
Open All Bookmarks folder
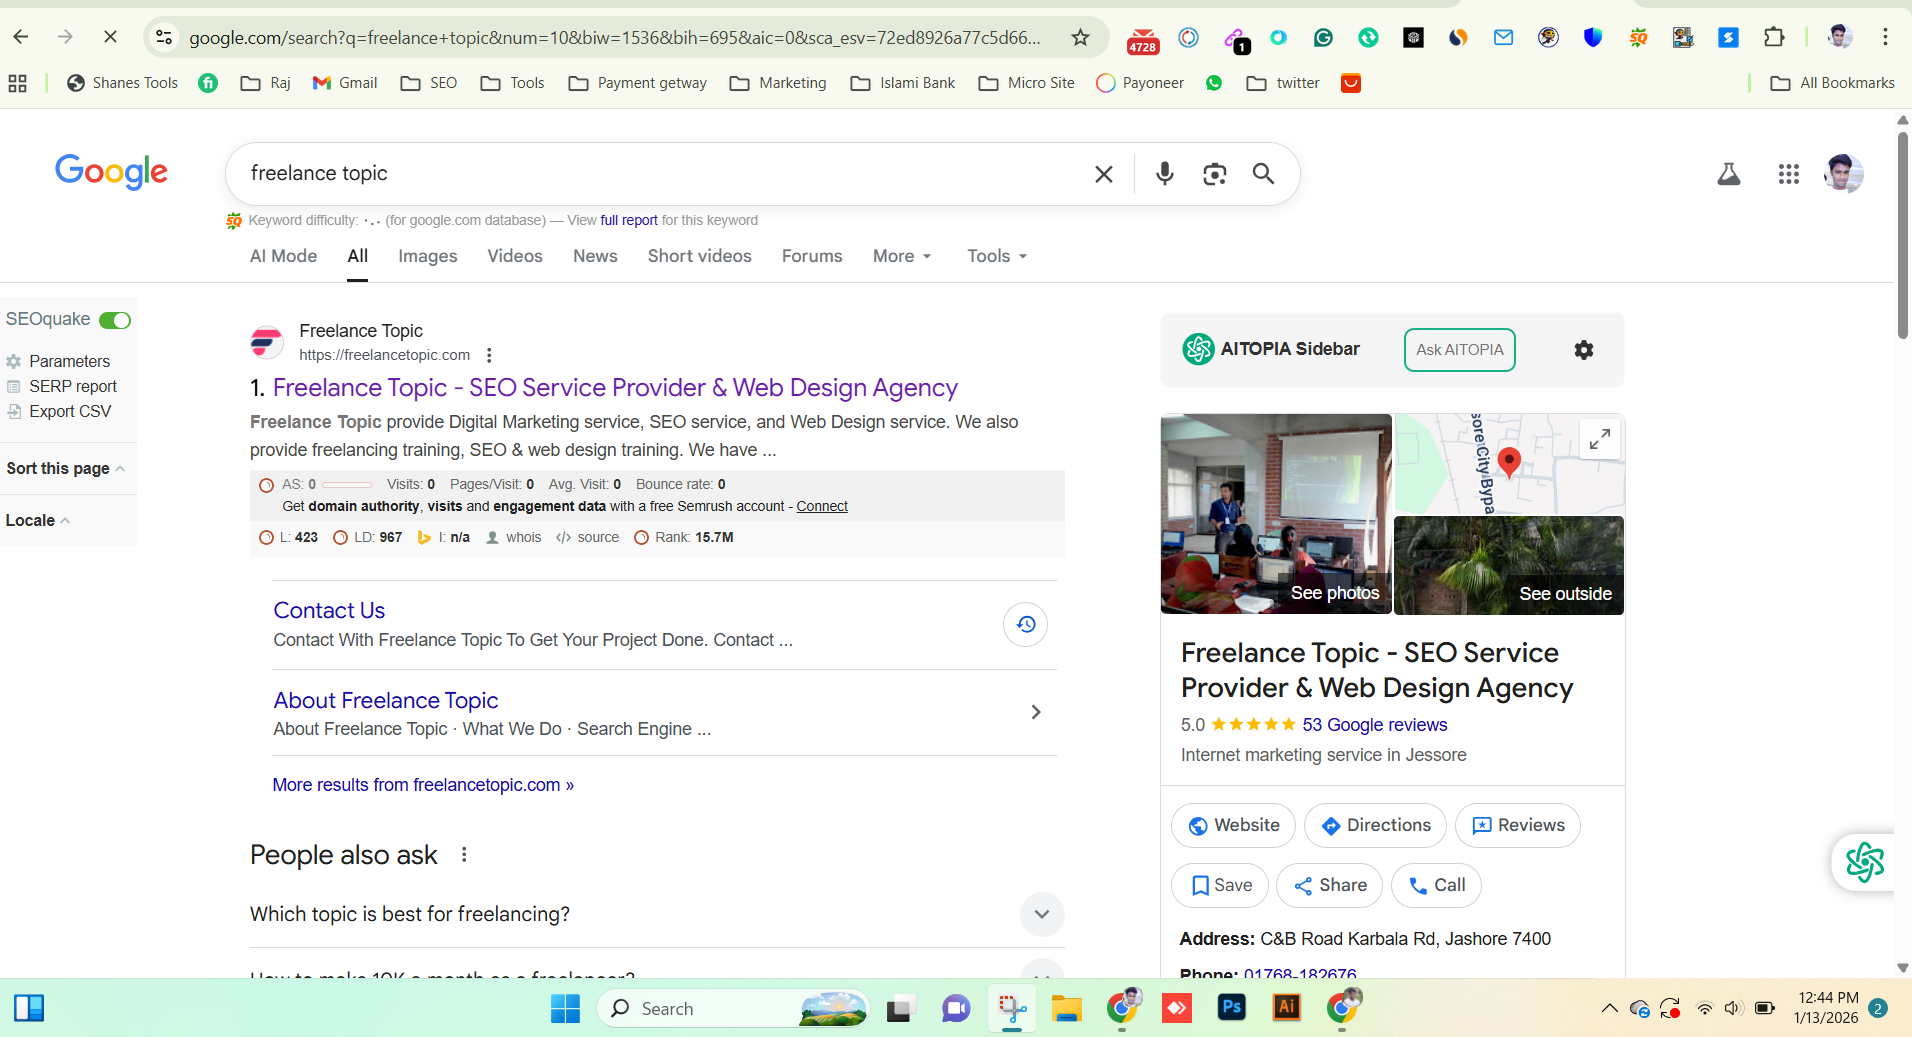[1832, 83]
